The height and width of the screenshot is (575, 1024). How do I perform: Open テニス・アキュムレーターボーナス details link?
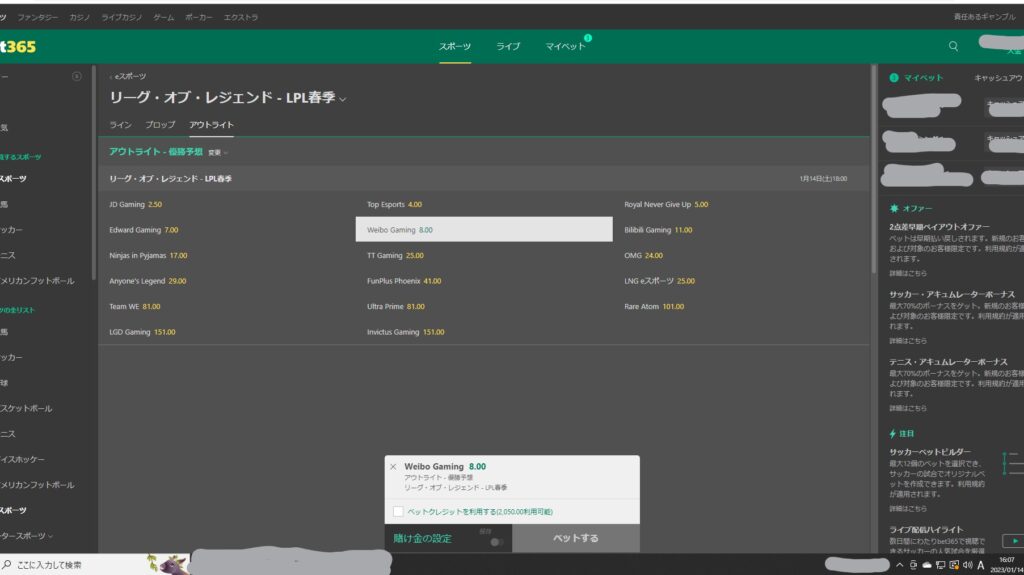pos(908,408)
